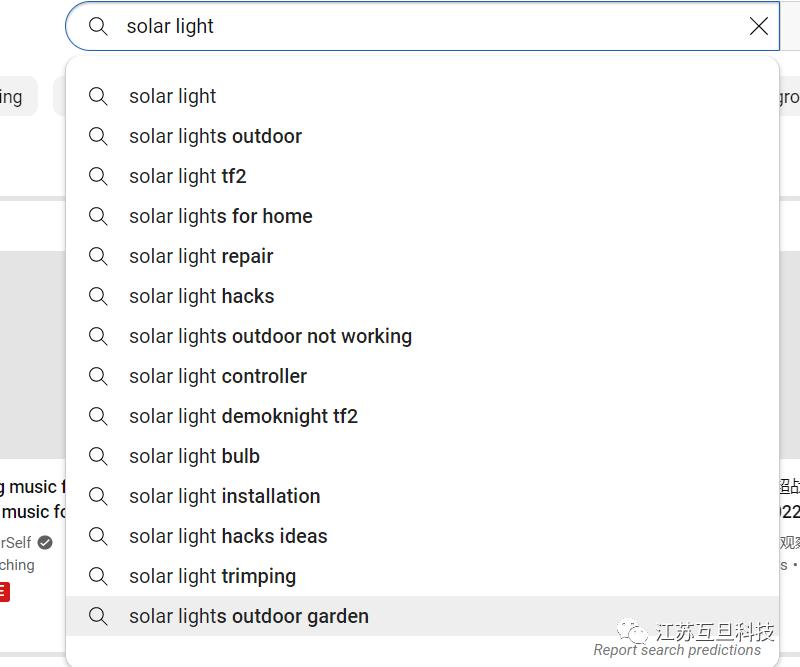Click the magnifier icon beside "solar light bulb"
Viewport: 800px width, 667px height.
(98, 456)
